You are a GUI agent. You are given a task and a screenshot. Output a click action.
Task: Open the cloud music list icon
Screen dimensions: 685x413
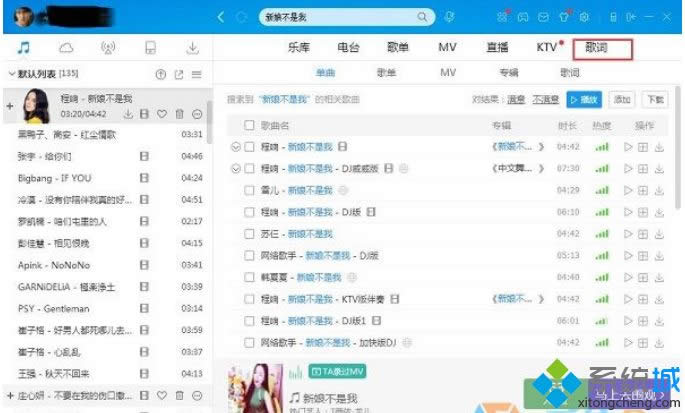coord(66,47)
